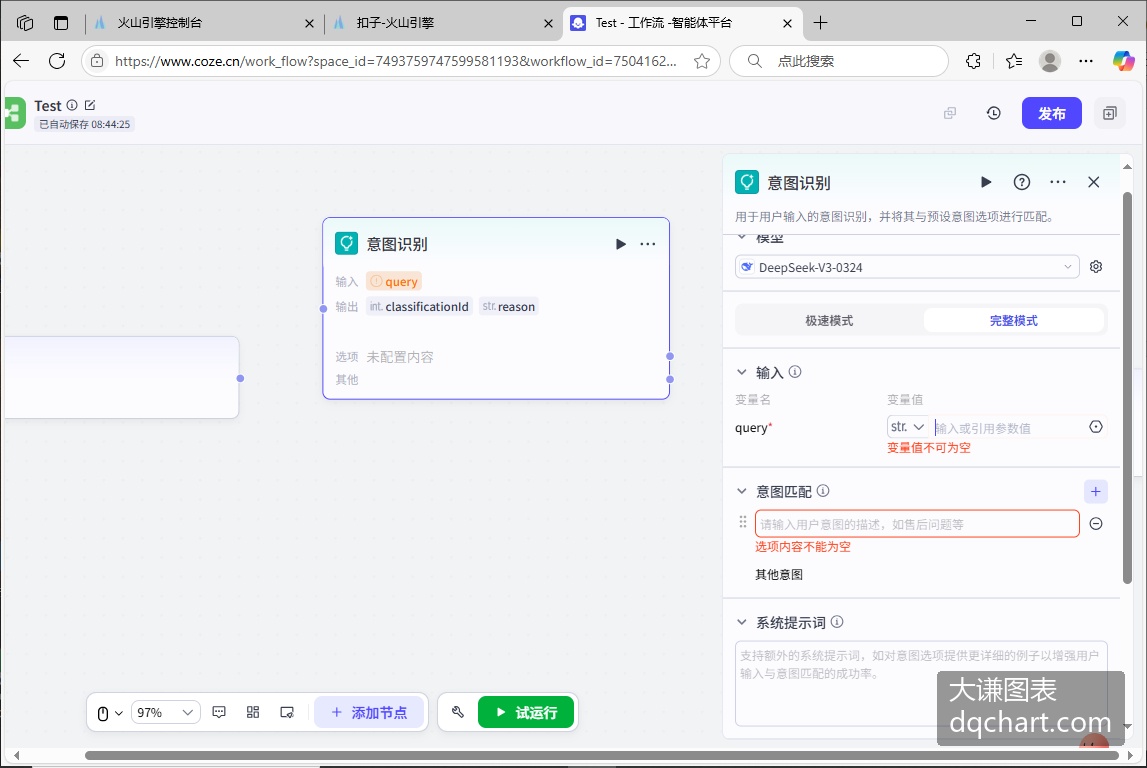Open the debug tool wrench icon
The width and height of the screenshot is (1147, 768).
[x=458, y=712]
